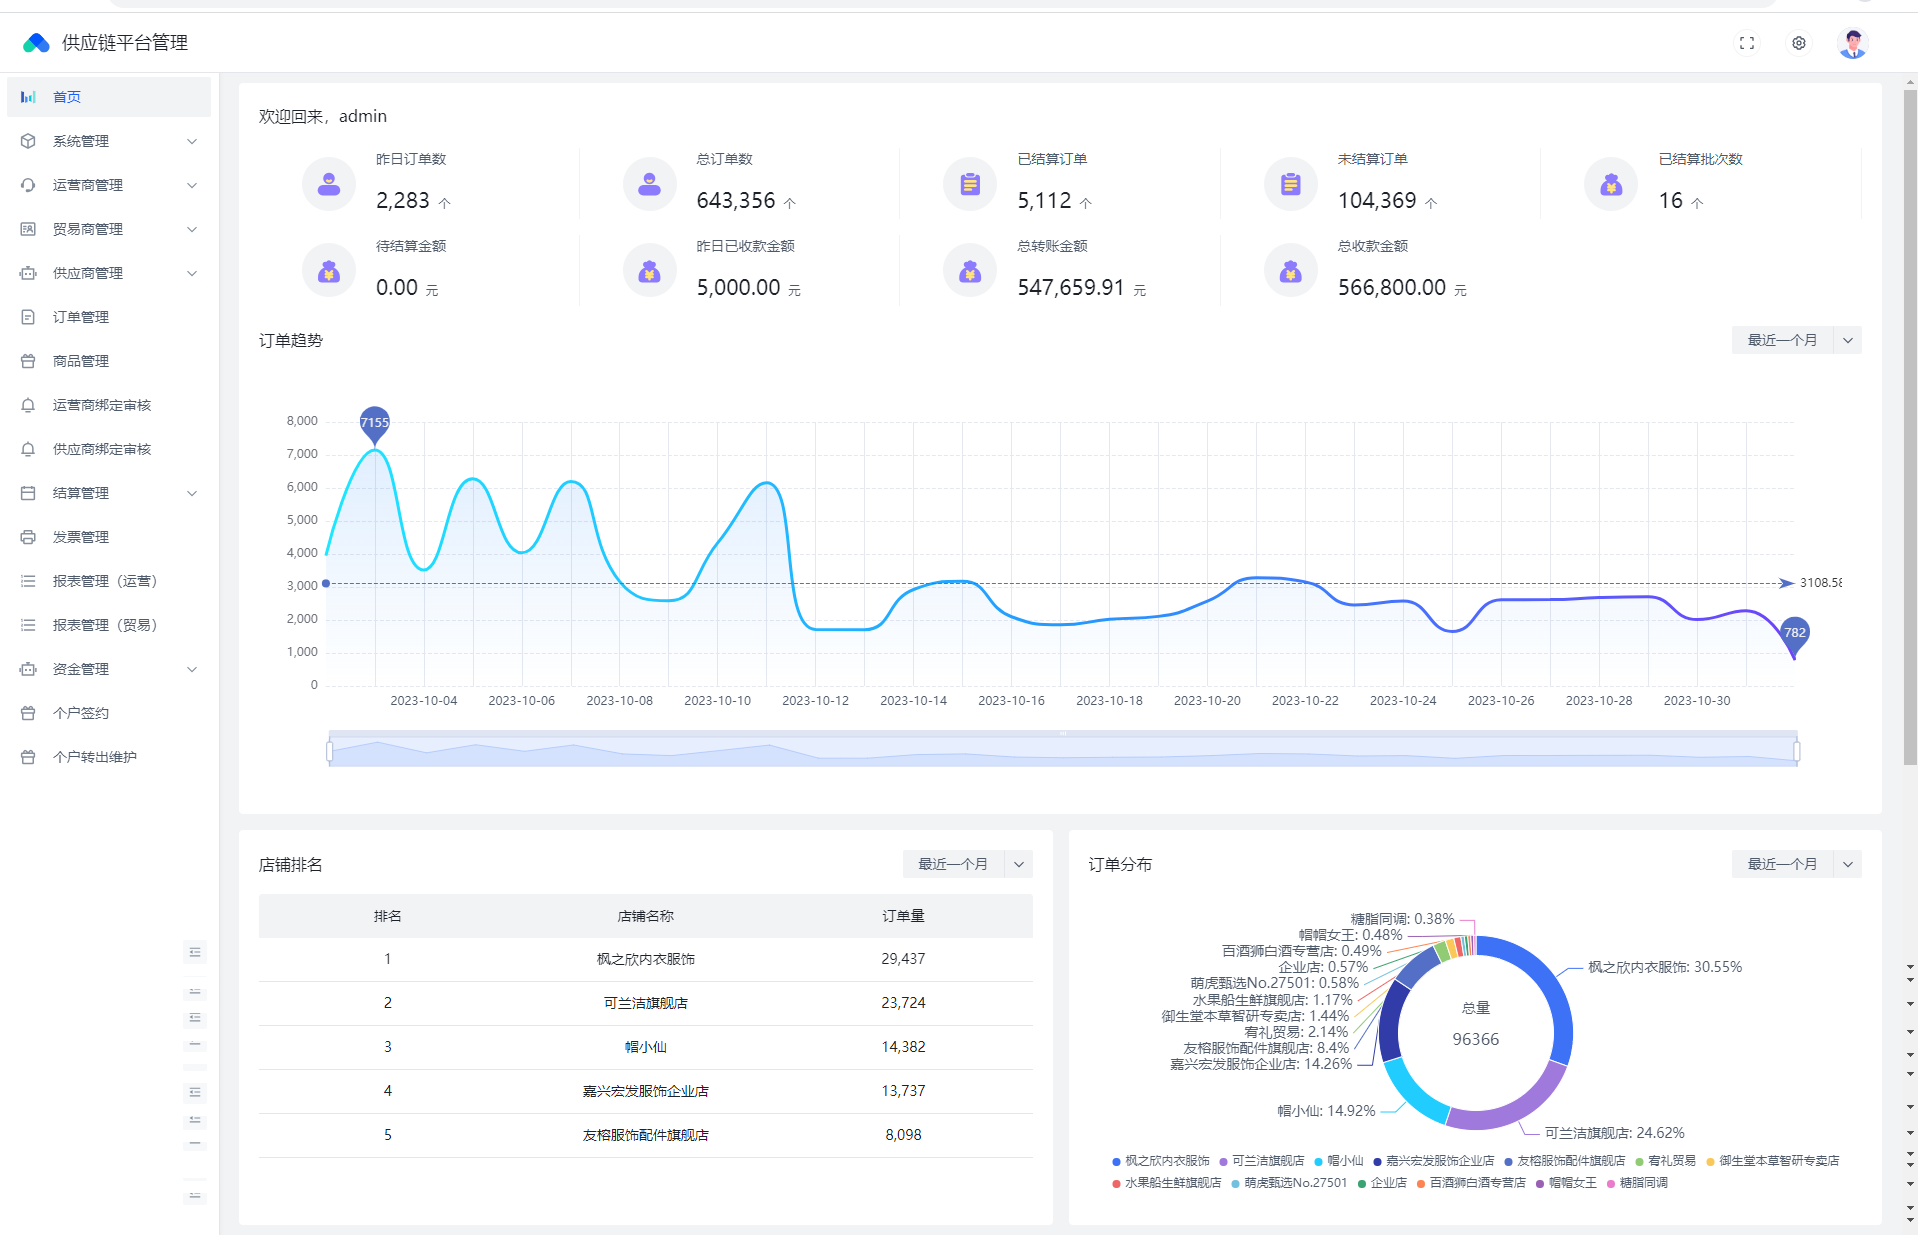The height and width of the screenshot is (1235, 1918).
Task: Open settings gear icon in header
Action: coord(1798,43)
